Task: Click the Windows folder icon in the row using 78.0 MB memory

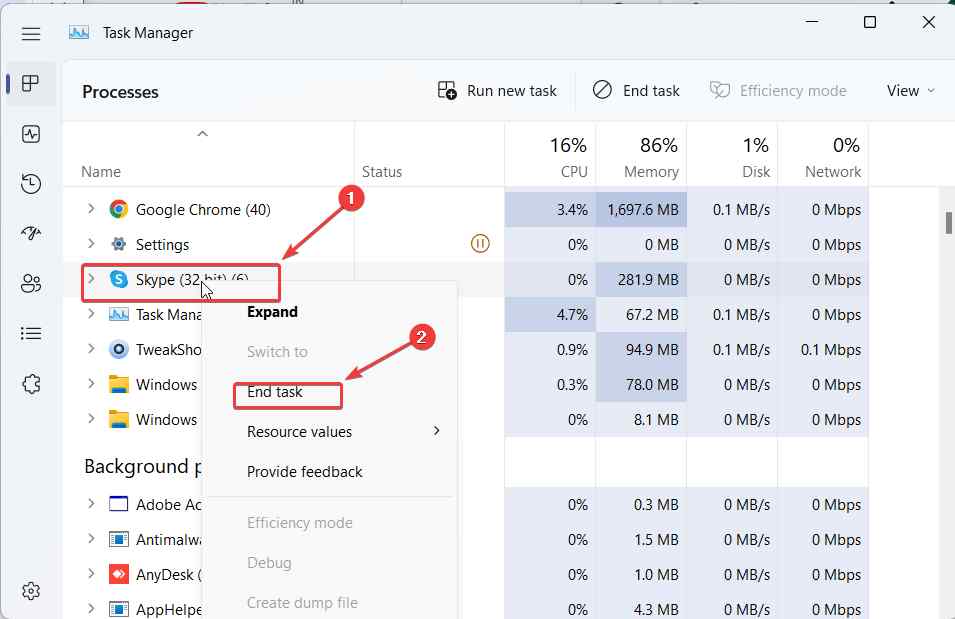Action: click(119, 384)
